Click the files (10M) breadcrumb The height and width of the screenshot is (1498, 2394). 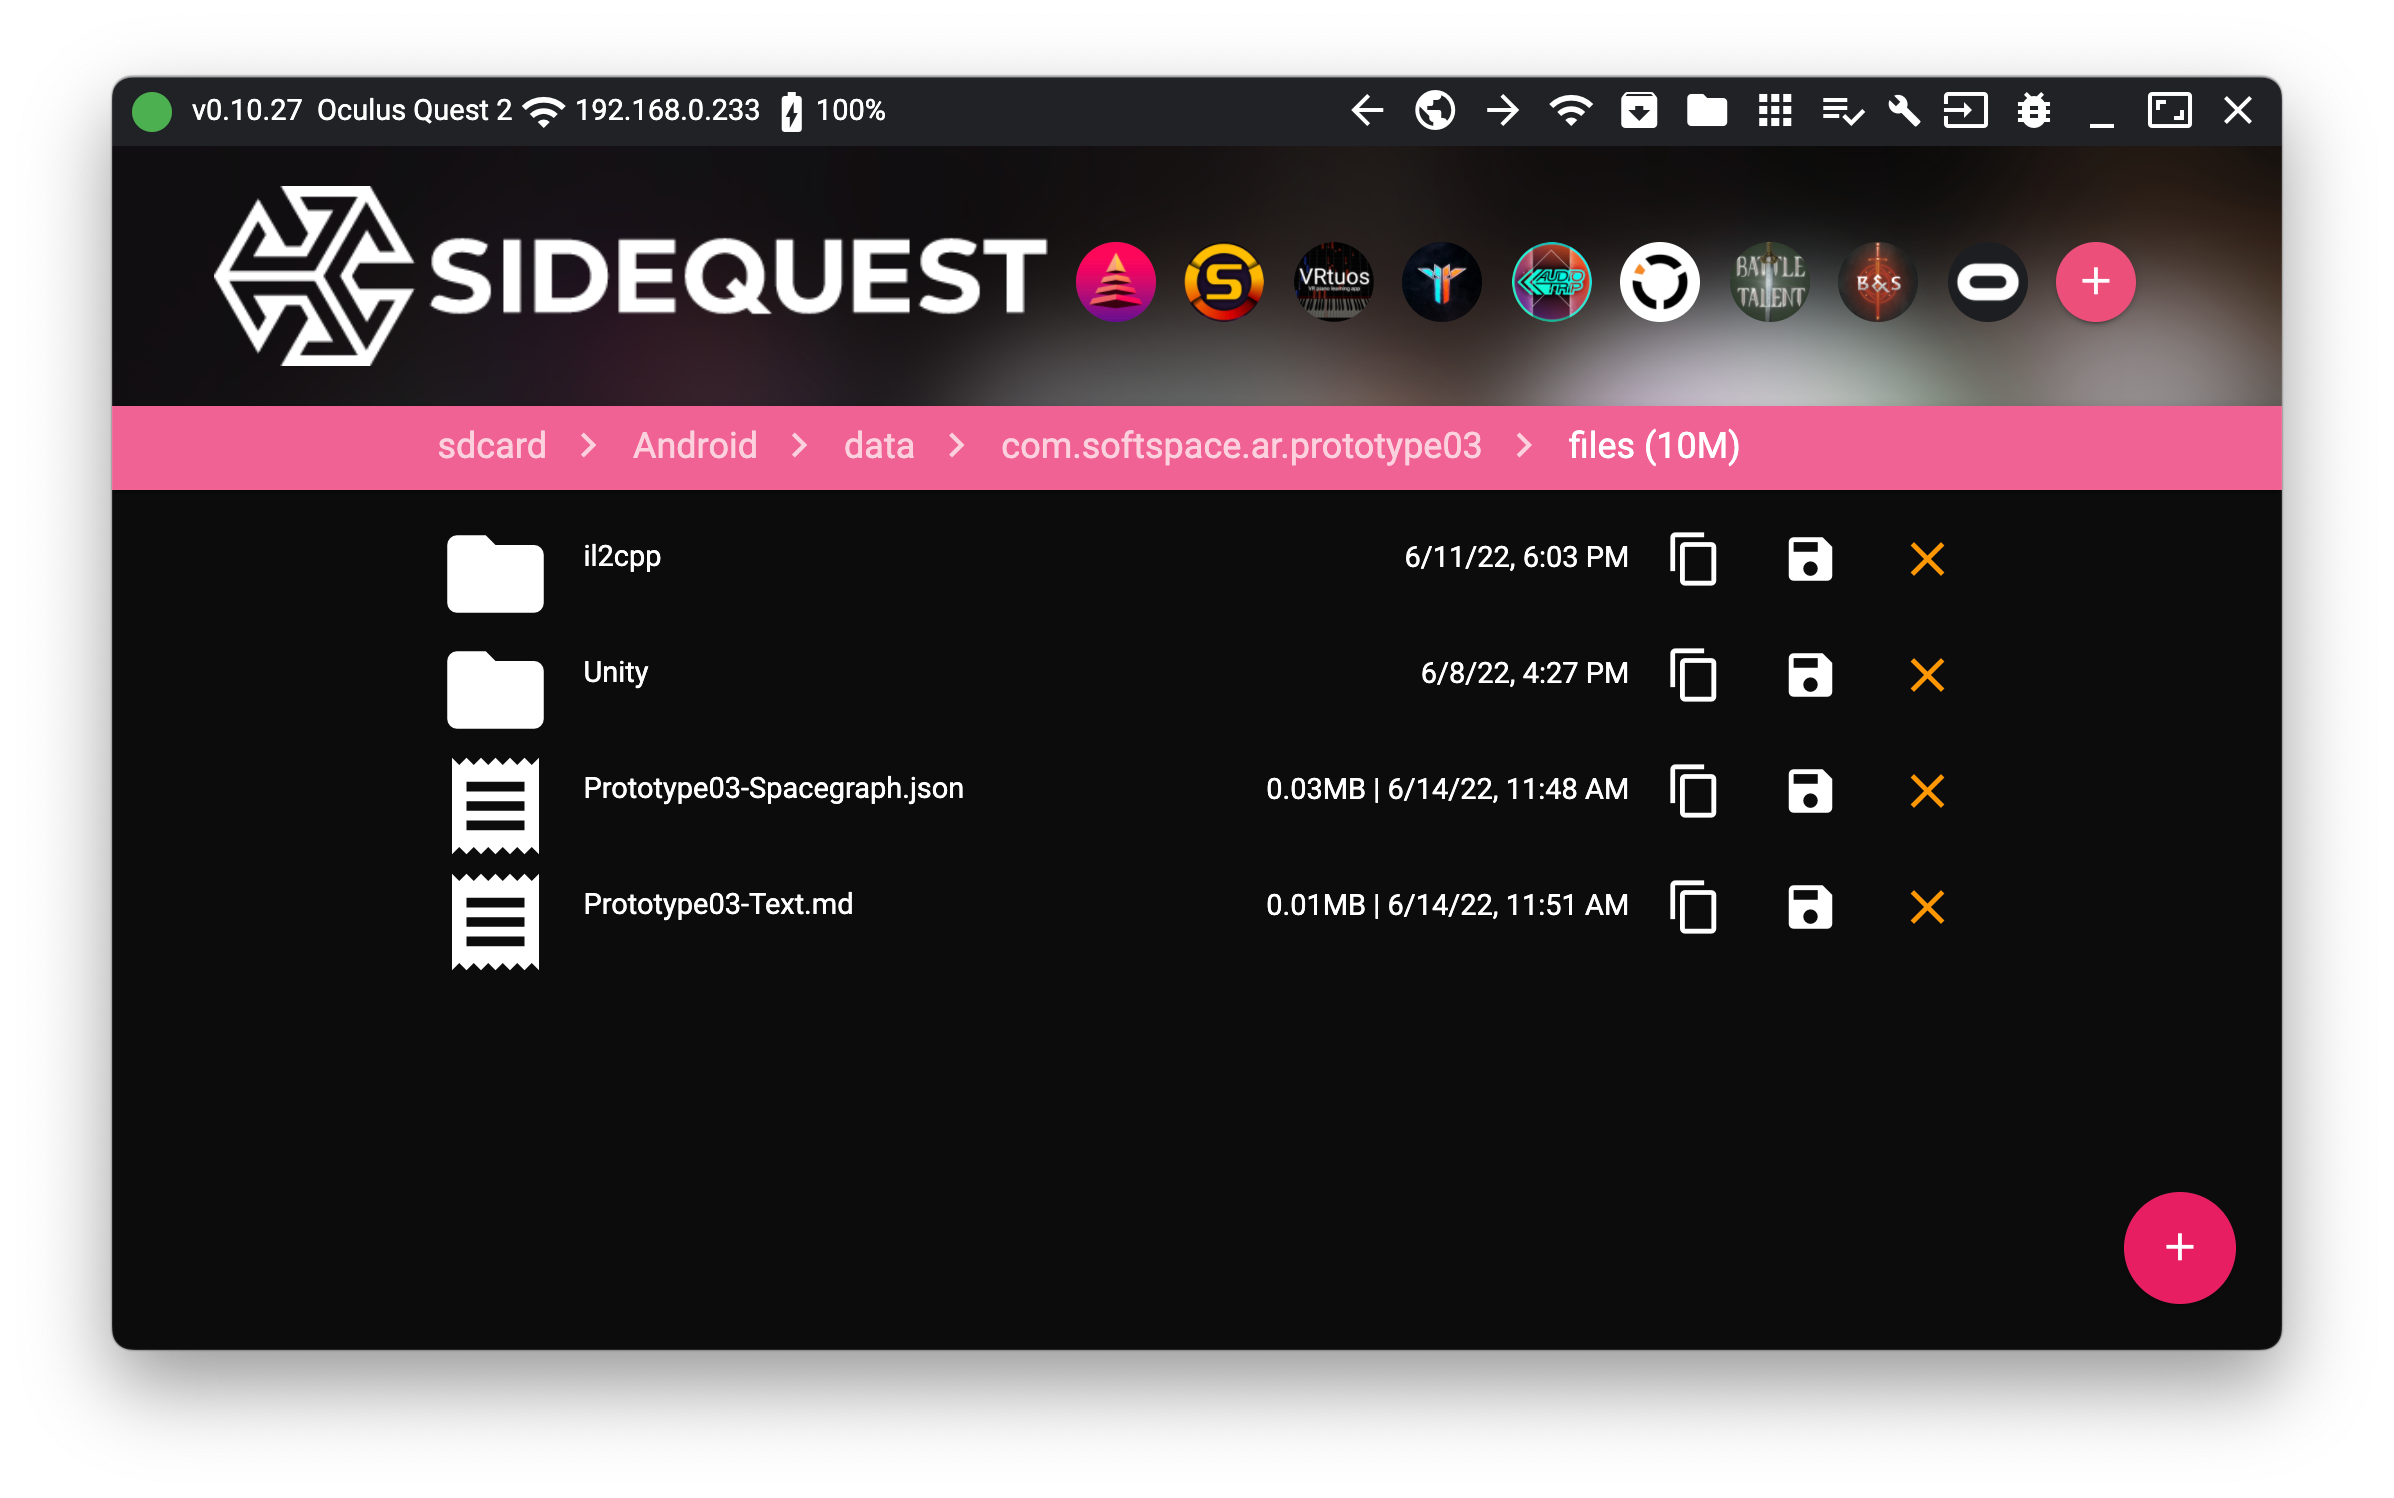point(1654,446)
